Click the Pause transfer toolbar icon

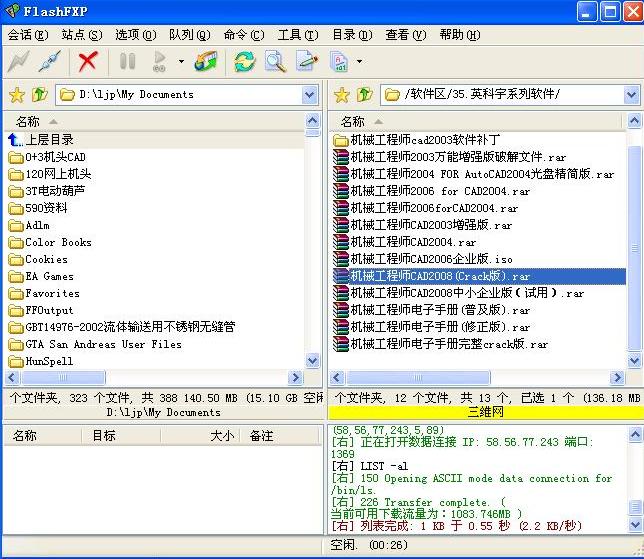(x=127, y=62)
